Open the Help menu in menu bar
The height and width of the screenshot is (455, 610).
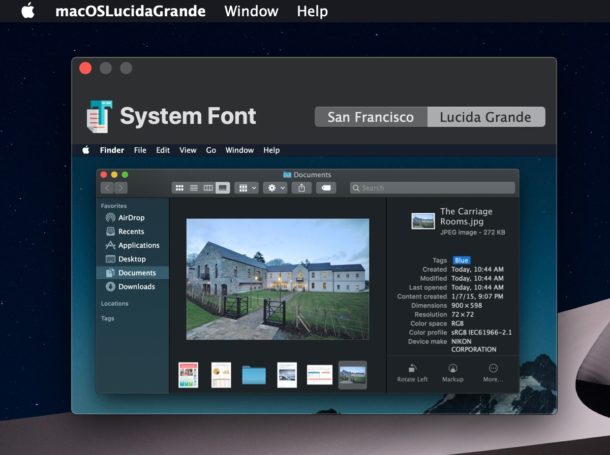(312, 11)
